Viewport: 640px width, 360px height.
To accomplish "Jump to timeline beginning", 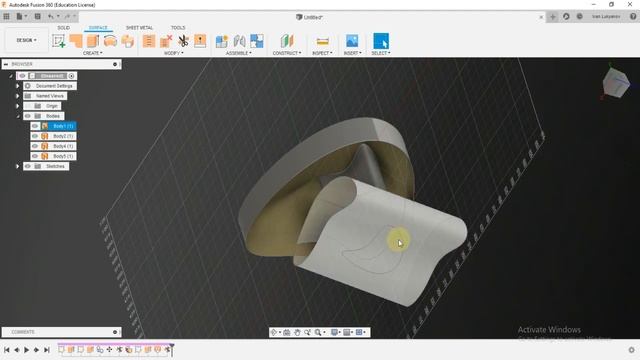I will pyautogui.click(x=7, y=350).
